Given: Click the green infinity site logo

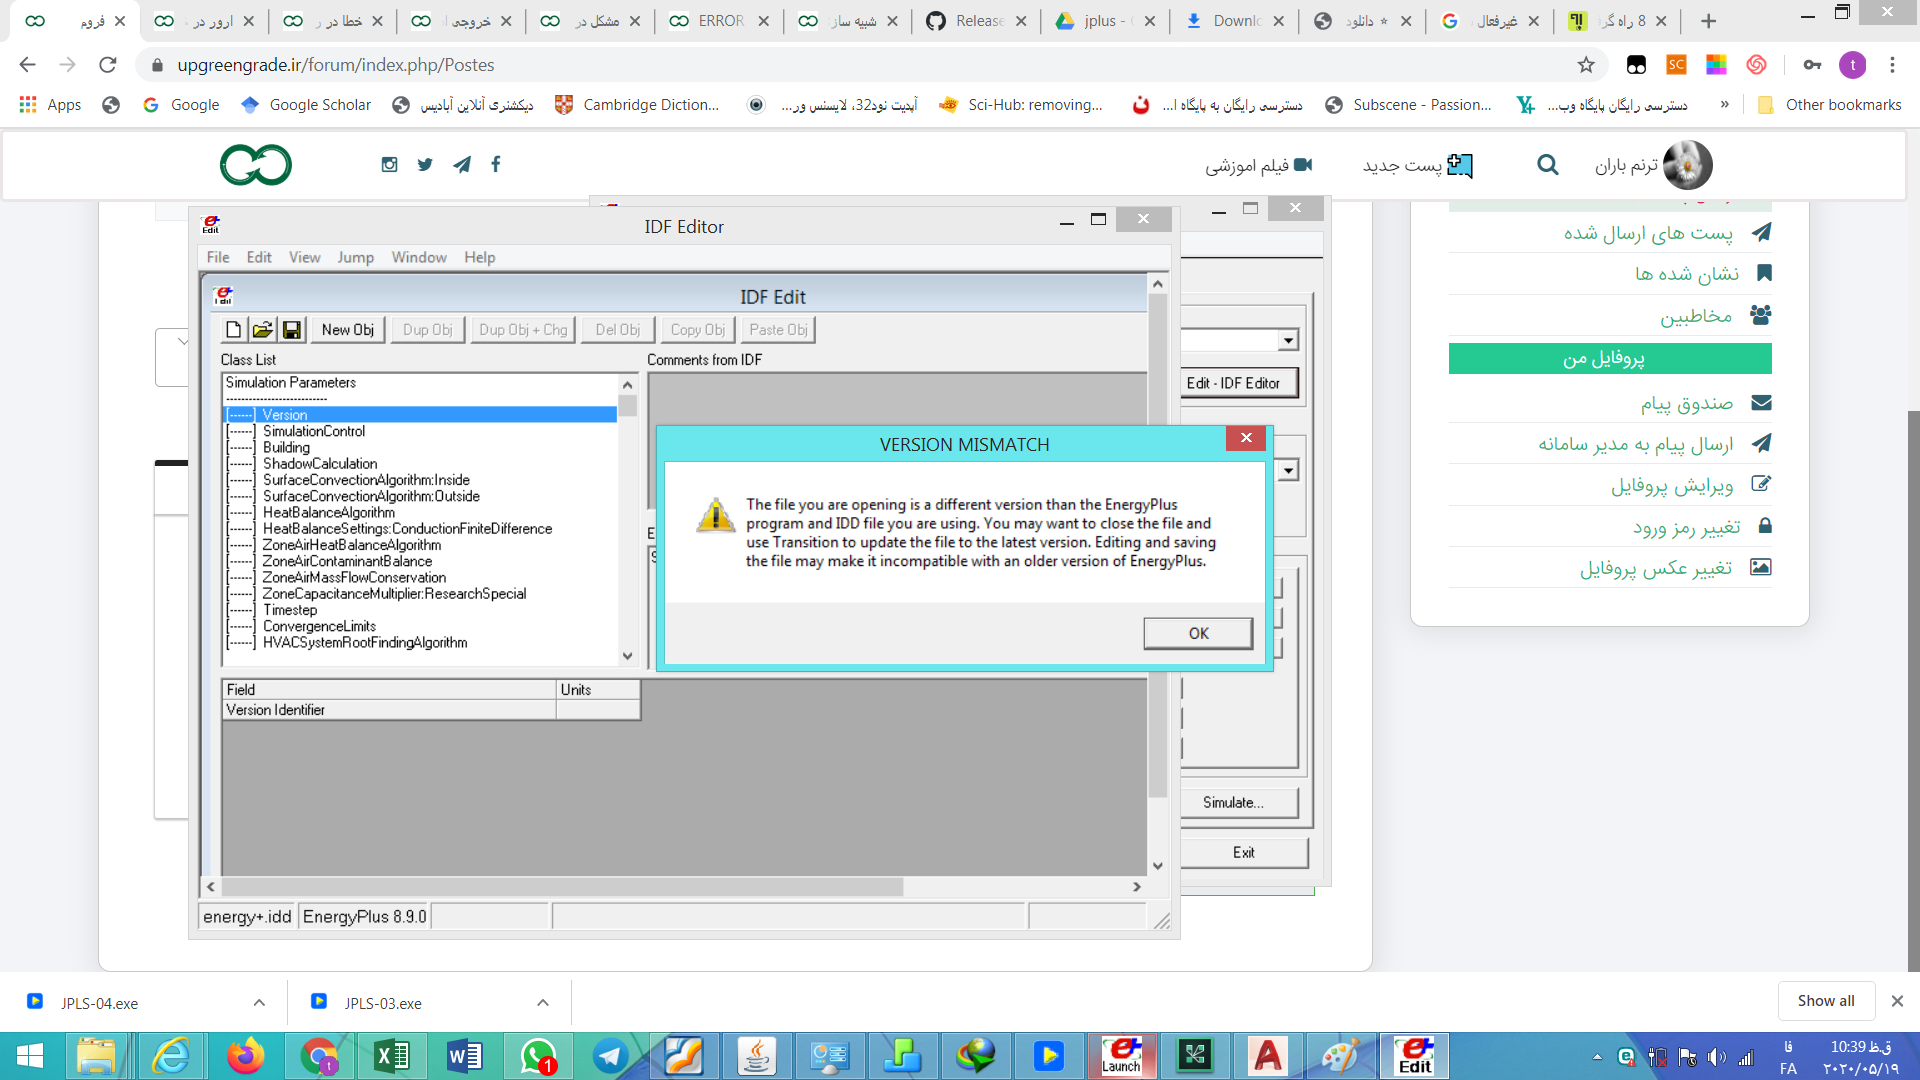Looking at the screenshot, I should pyautogui.click(x=256, y=165).
